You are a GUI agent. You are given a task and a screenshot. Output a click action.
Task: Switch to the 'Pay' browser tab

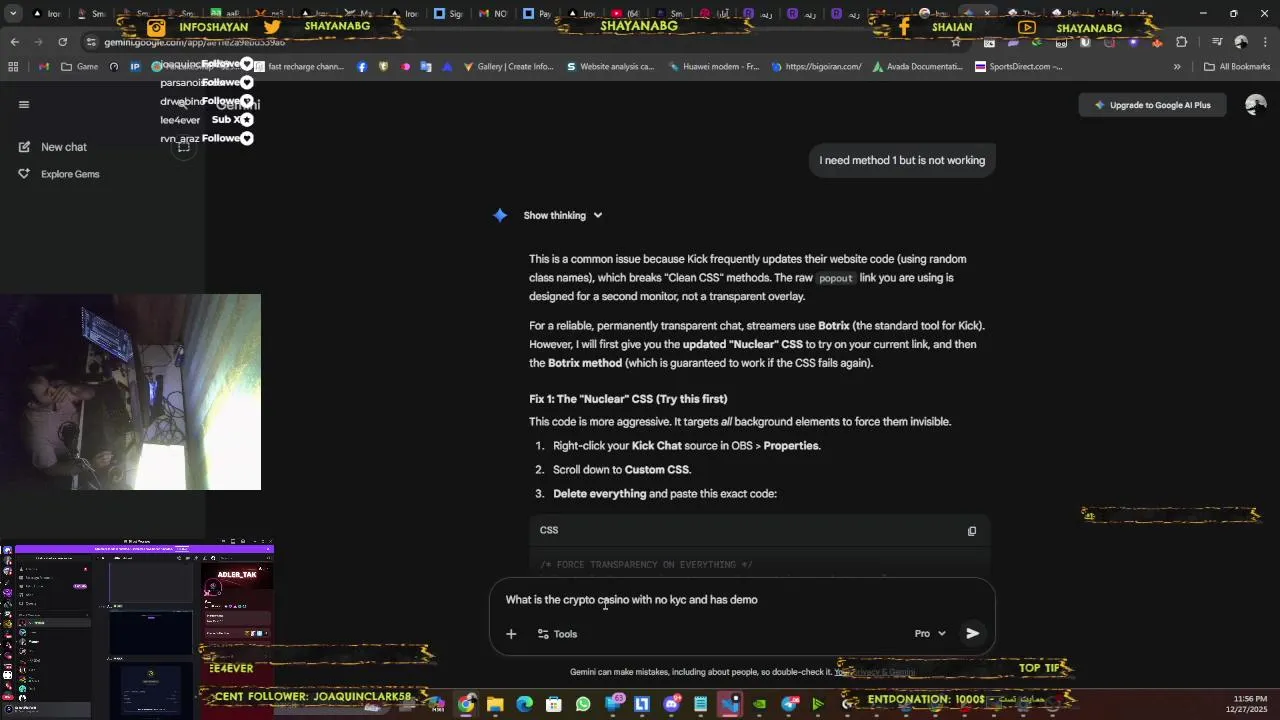click(x=537, y=14)
